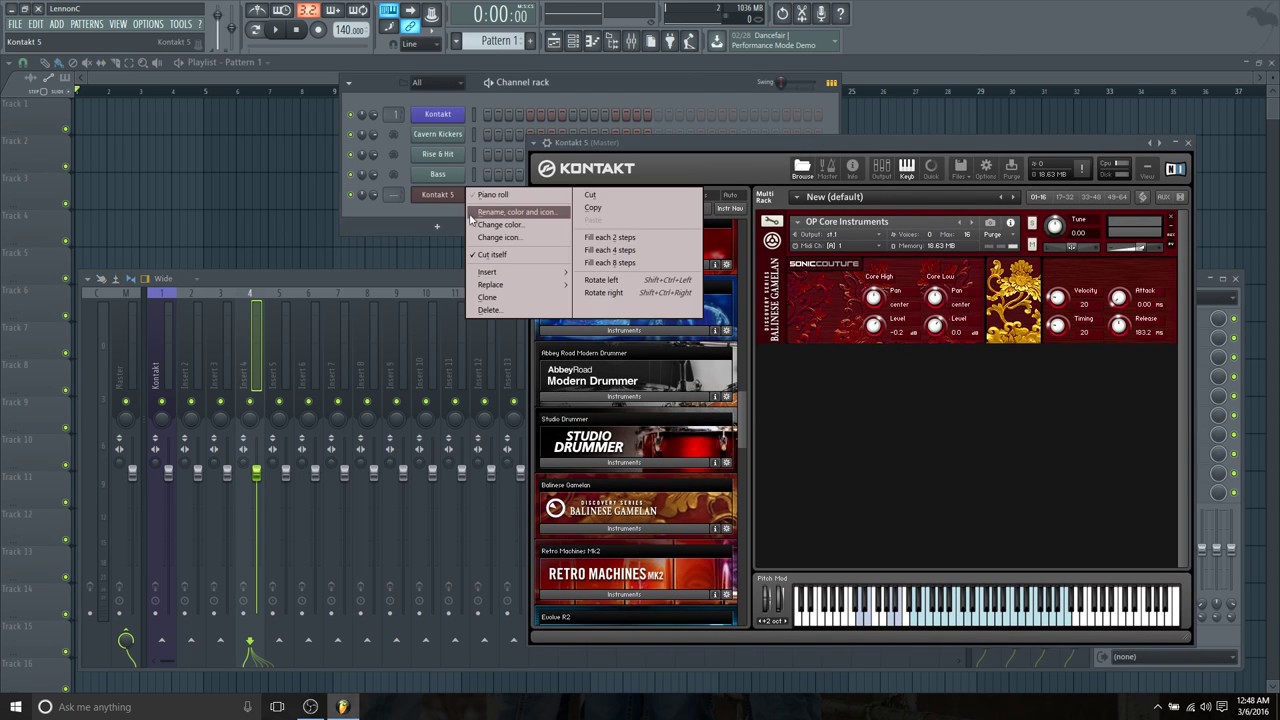
Task: Select Rotate left menu entry
Action: 601,280
